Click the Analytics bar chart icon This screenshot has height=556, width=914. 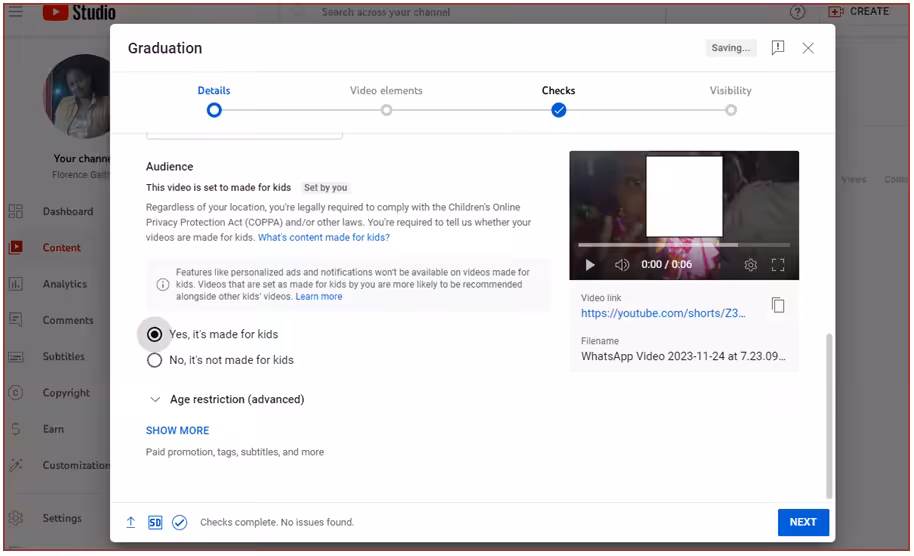click(16, 284)
